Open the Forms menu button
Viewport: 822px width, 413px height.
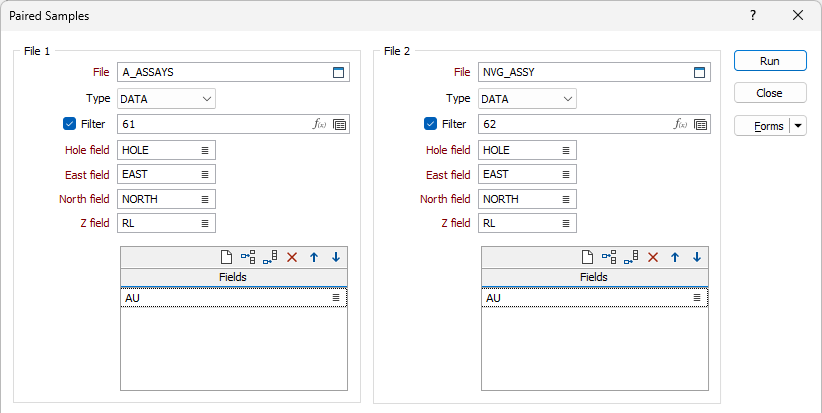[763, 126]
